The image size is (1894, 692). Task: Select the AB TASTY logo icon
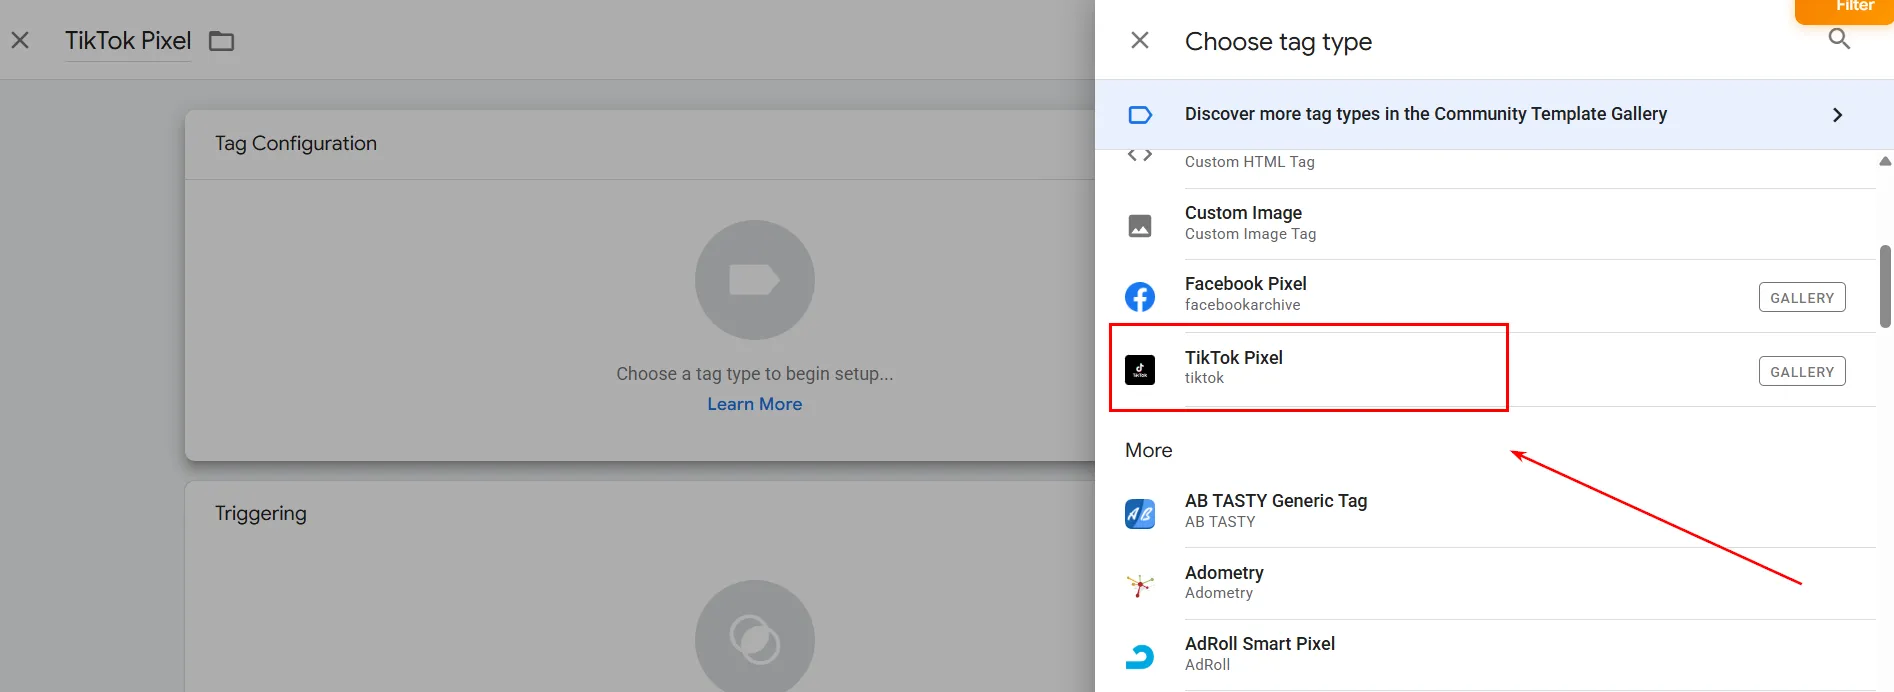1140,514
